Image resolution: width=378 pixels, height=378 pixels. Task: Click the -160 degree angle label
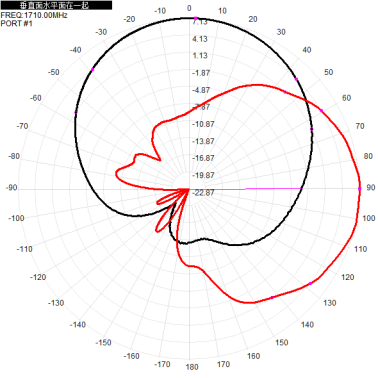tap(131, 356)
